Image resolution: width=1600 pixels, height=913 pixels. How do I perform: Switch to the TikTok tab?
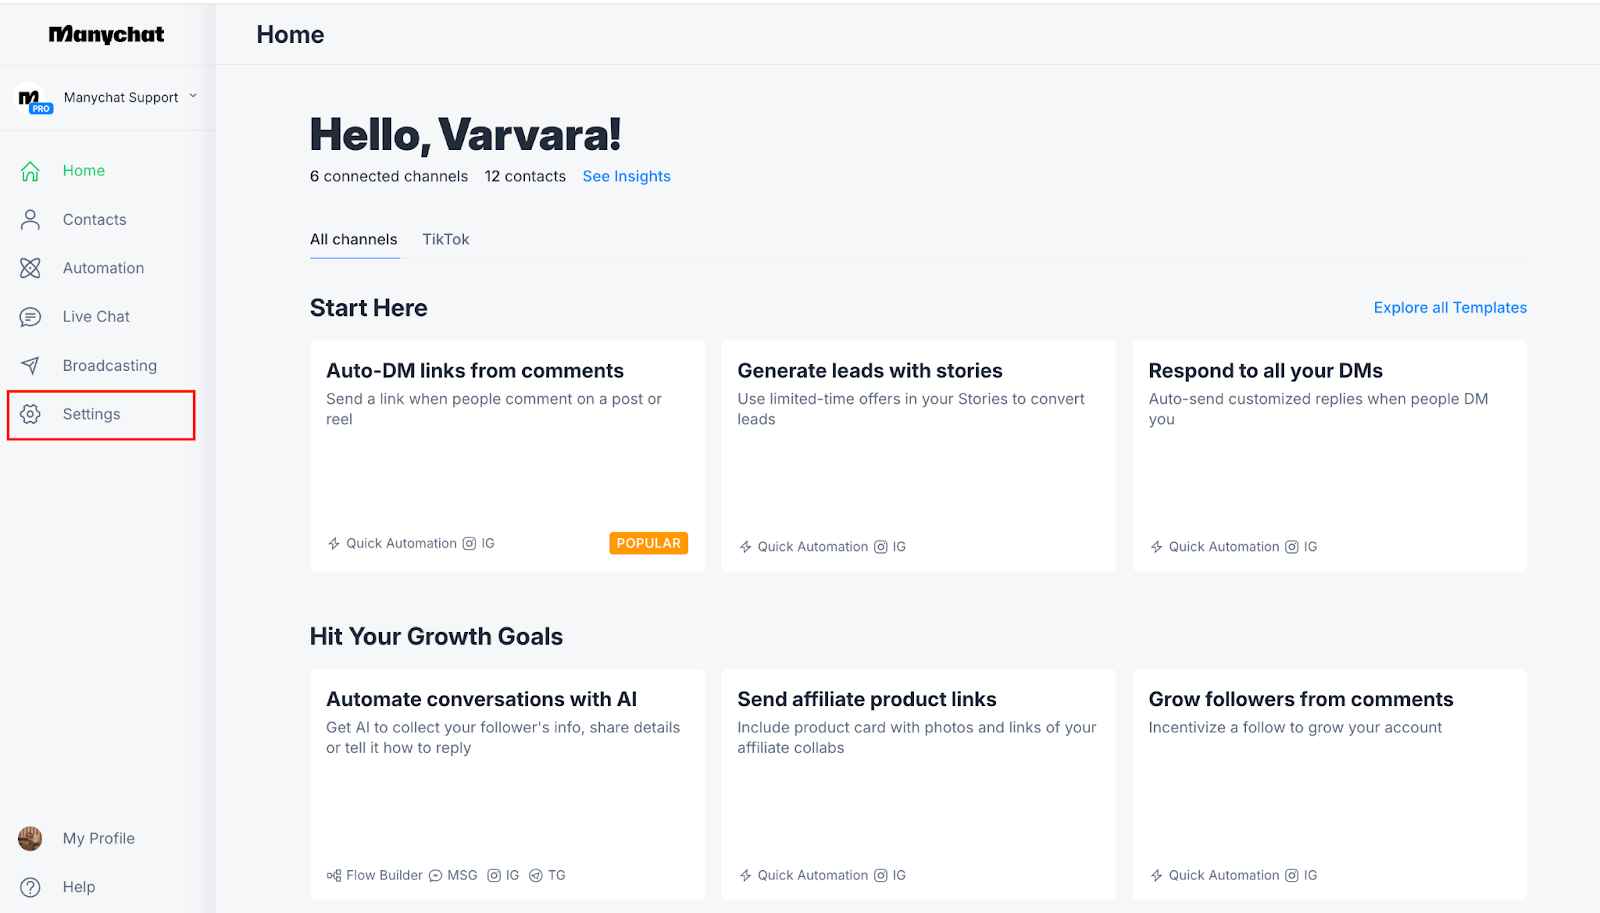click(x=445, y=240)
